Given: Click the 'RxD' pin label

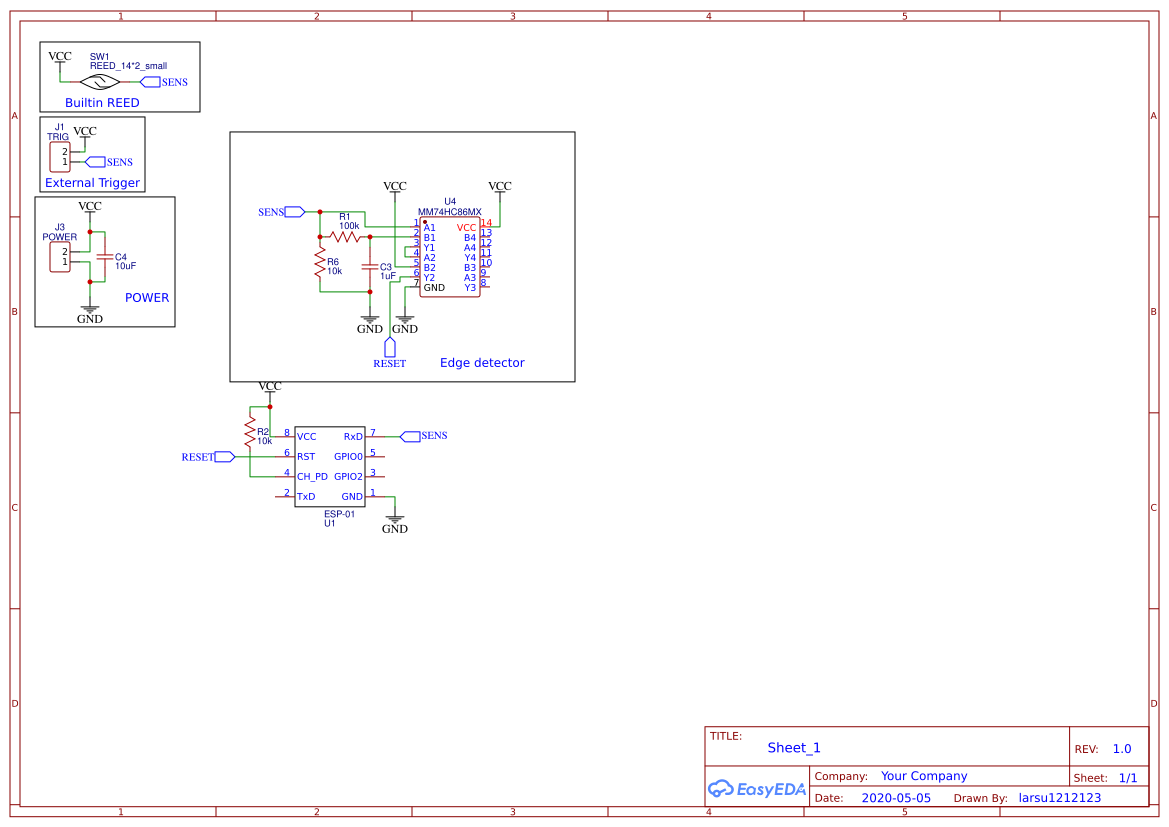Looking at the screenshot, I should point(353,437).
